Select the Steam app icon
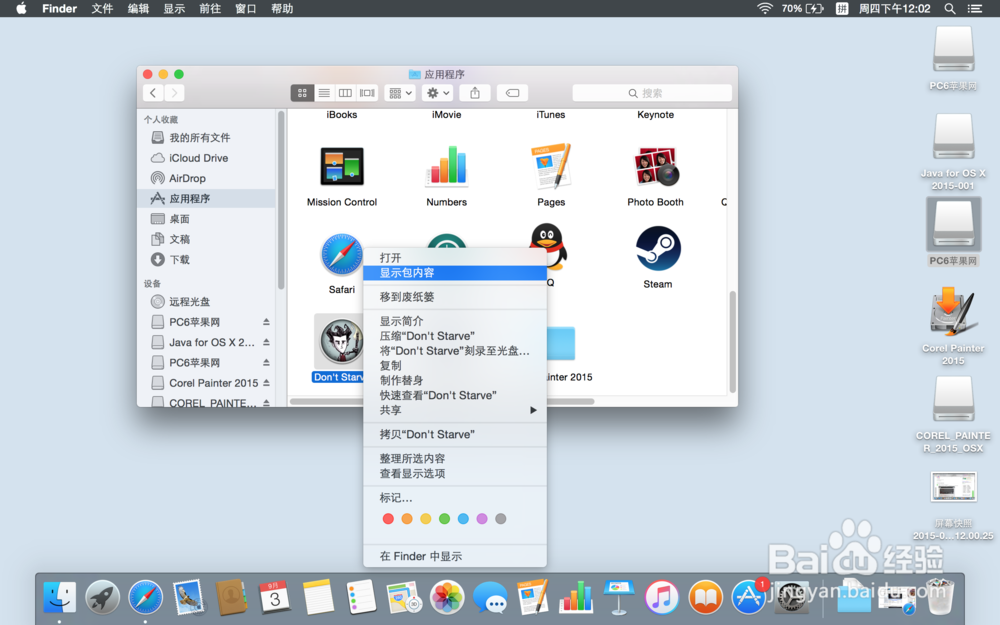Image resolution: width=1000 pixels, height=625 pixels. point(658,248)
